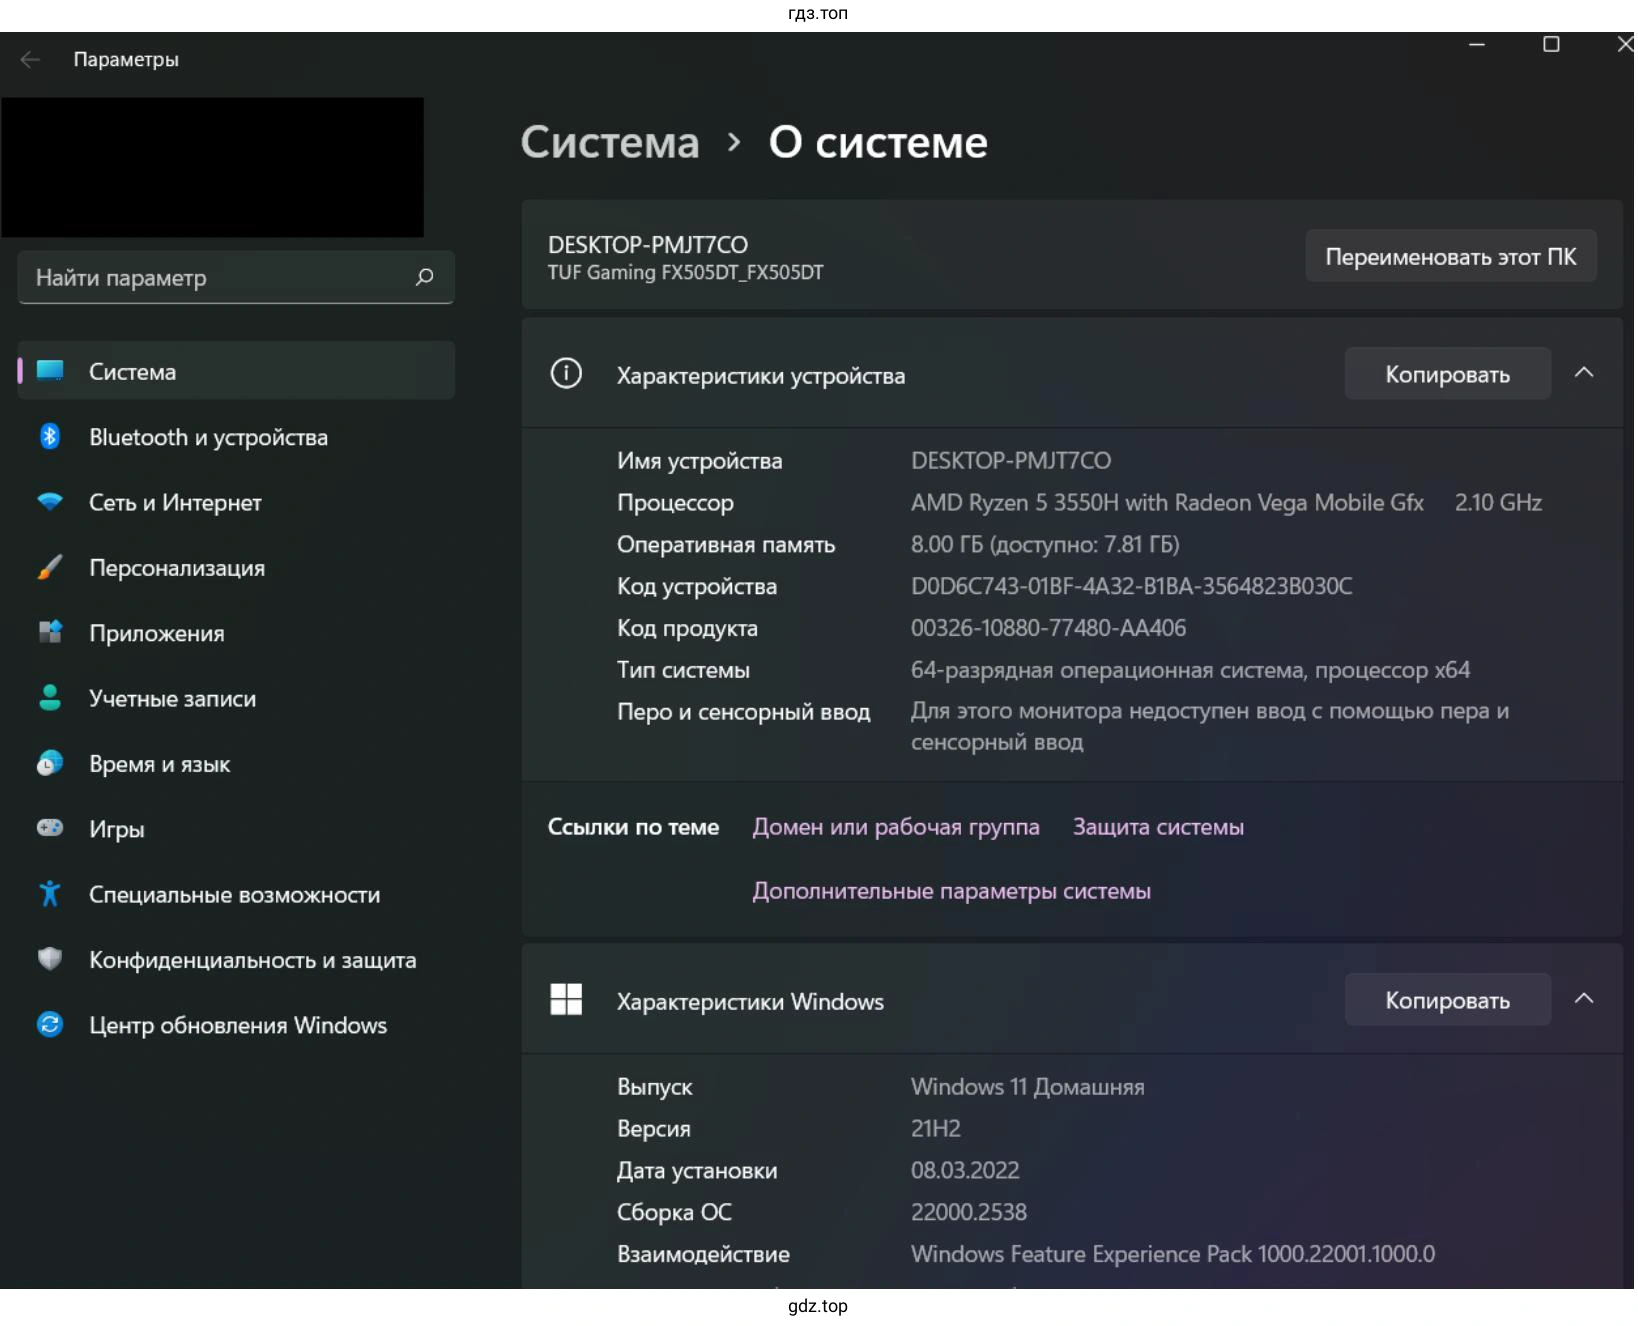Click the Игры gamepad icon

point(50,828)
